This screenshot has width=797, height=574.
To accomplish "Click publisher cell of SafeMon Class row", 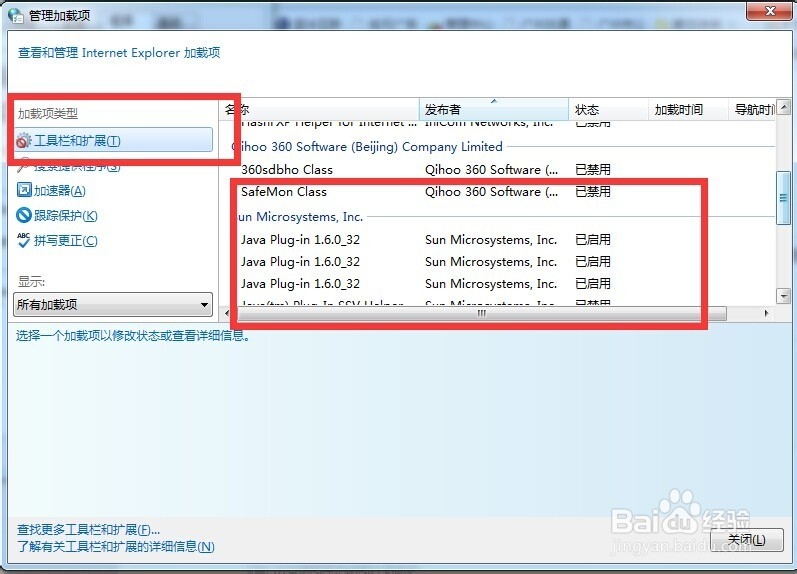I will tap(491, 192).
